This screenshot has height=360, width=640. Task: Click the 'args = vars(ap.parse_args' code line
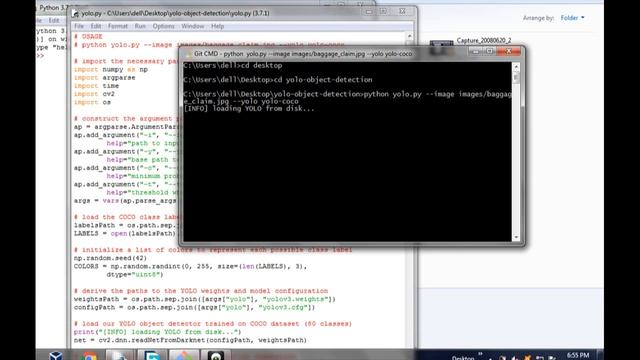click(x=125, y=201)
